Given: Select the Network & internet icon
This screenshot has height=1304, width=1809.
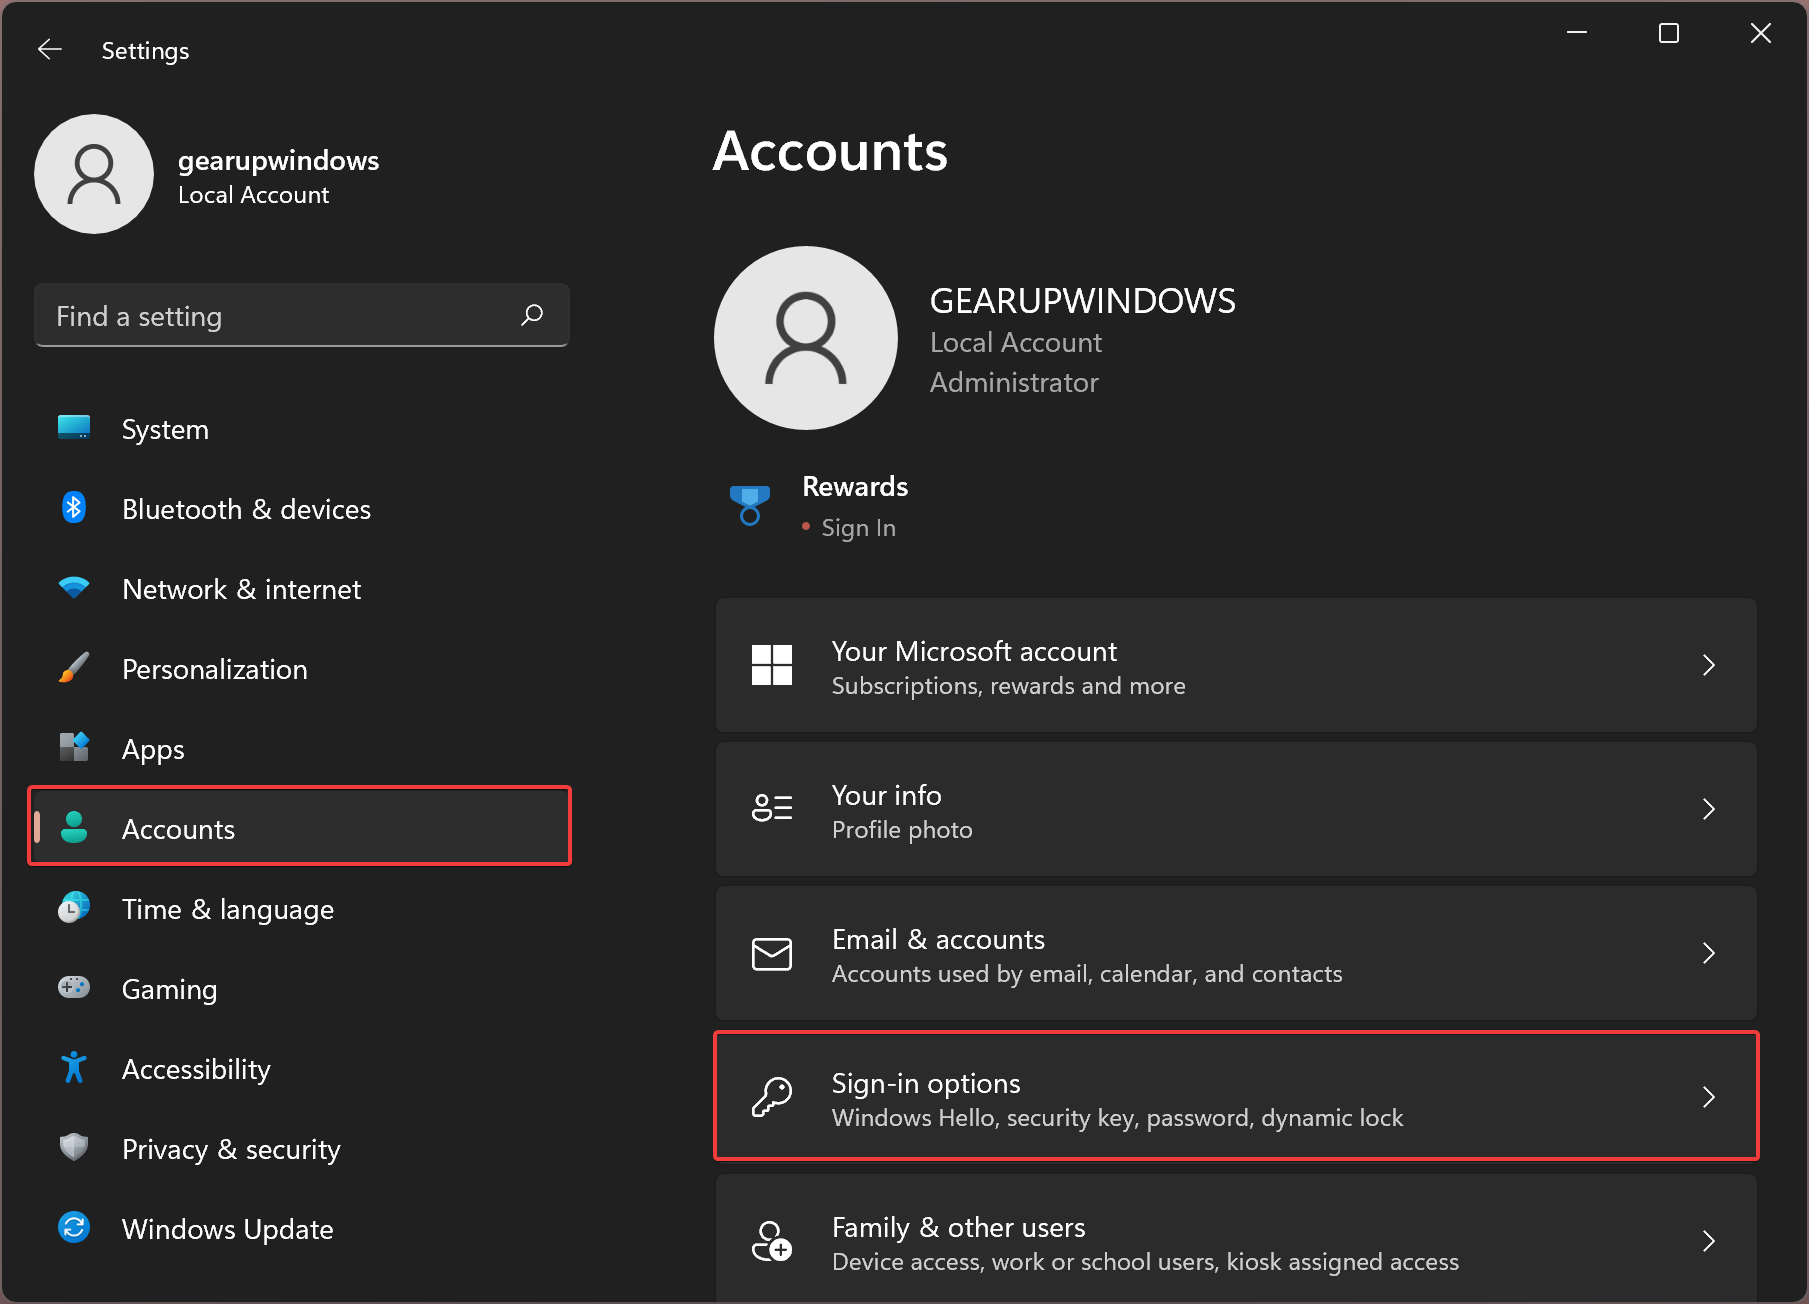Looking at the screenshot, I should point(73,588).
